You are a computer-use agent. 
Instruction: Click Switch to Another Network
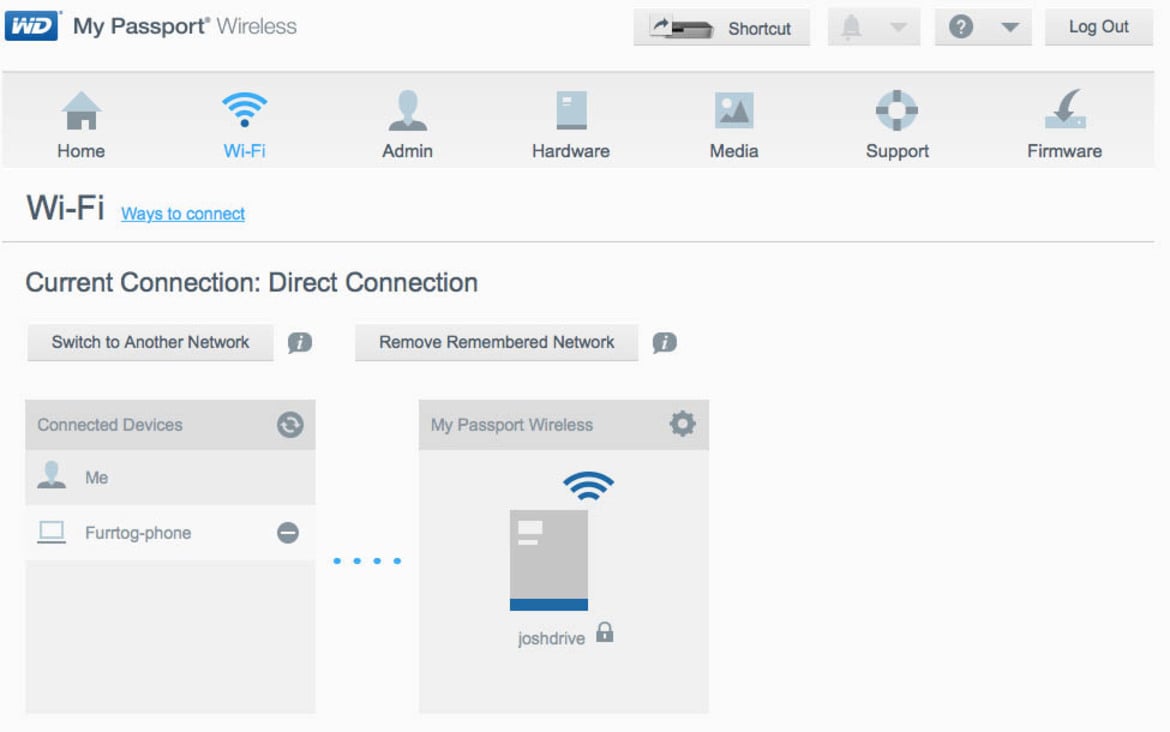tap(150, 342)
